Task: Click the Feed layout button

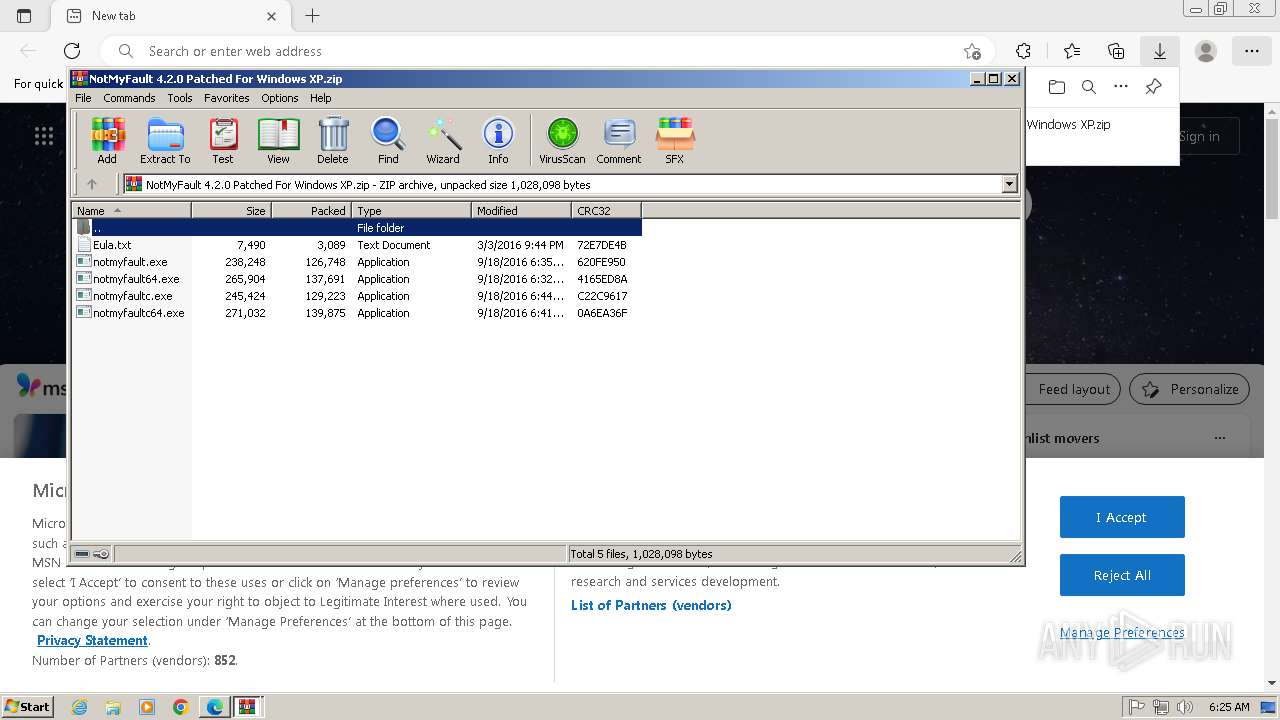Action: 1073,389
